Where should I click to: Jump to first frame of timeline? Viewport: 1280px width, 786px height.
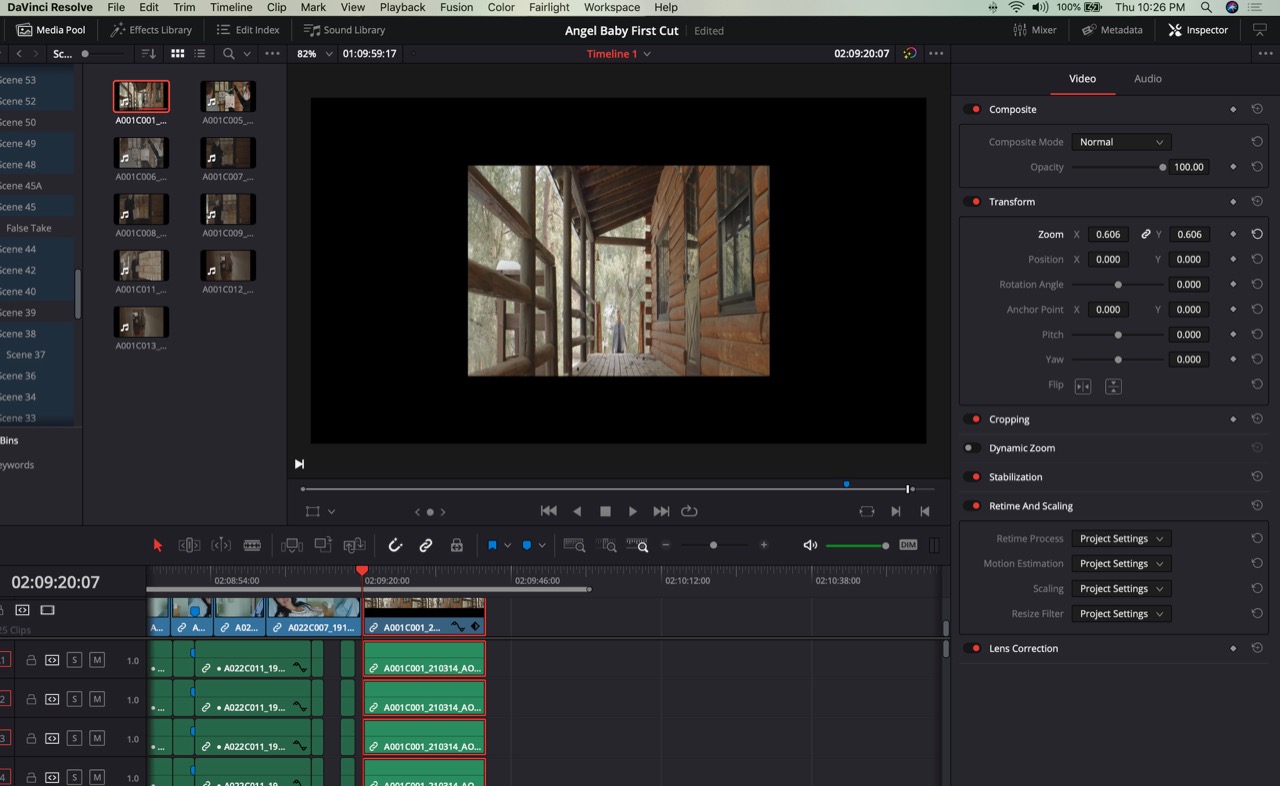(x=548, y=511)
